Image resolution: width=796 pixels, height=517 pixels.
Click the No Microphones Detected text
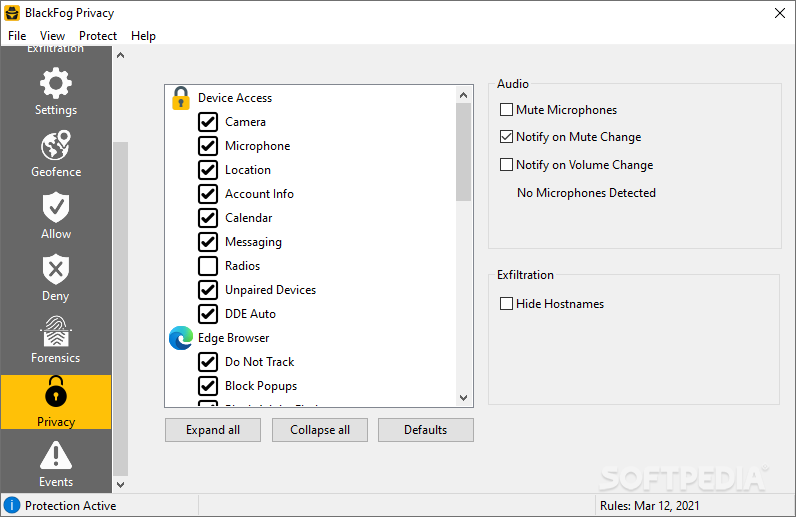(x=586, y=193)
